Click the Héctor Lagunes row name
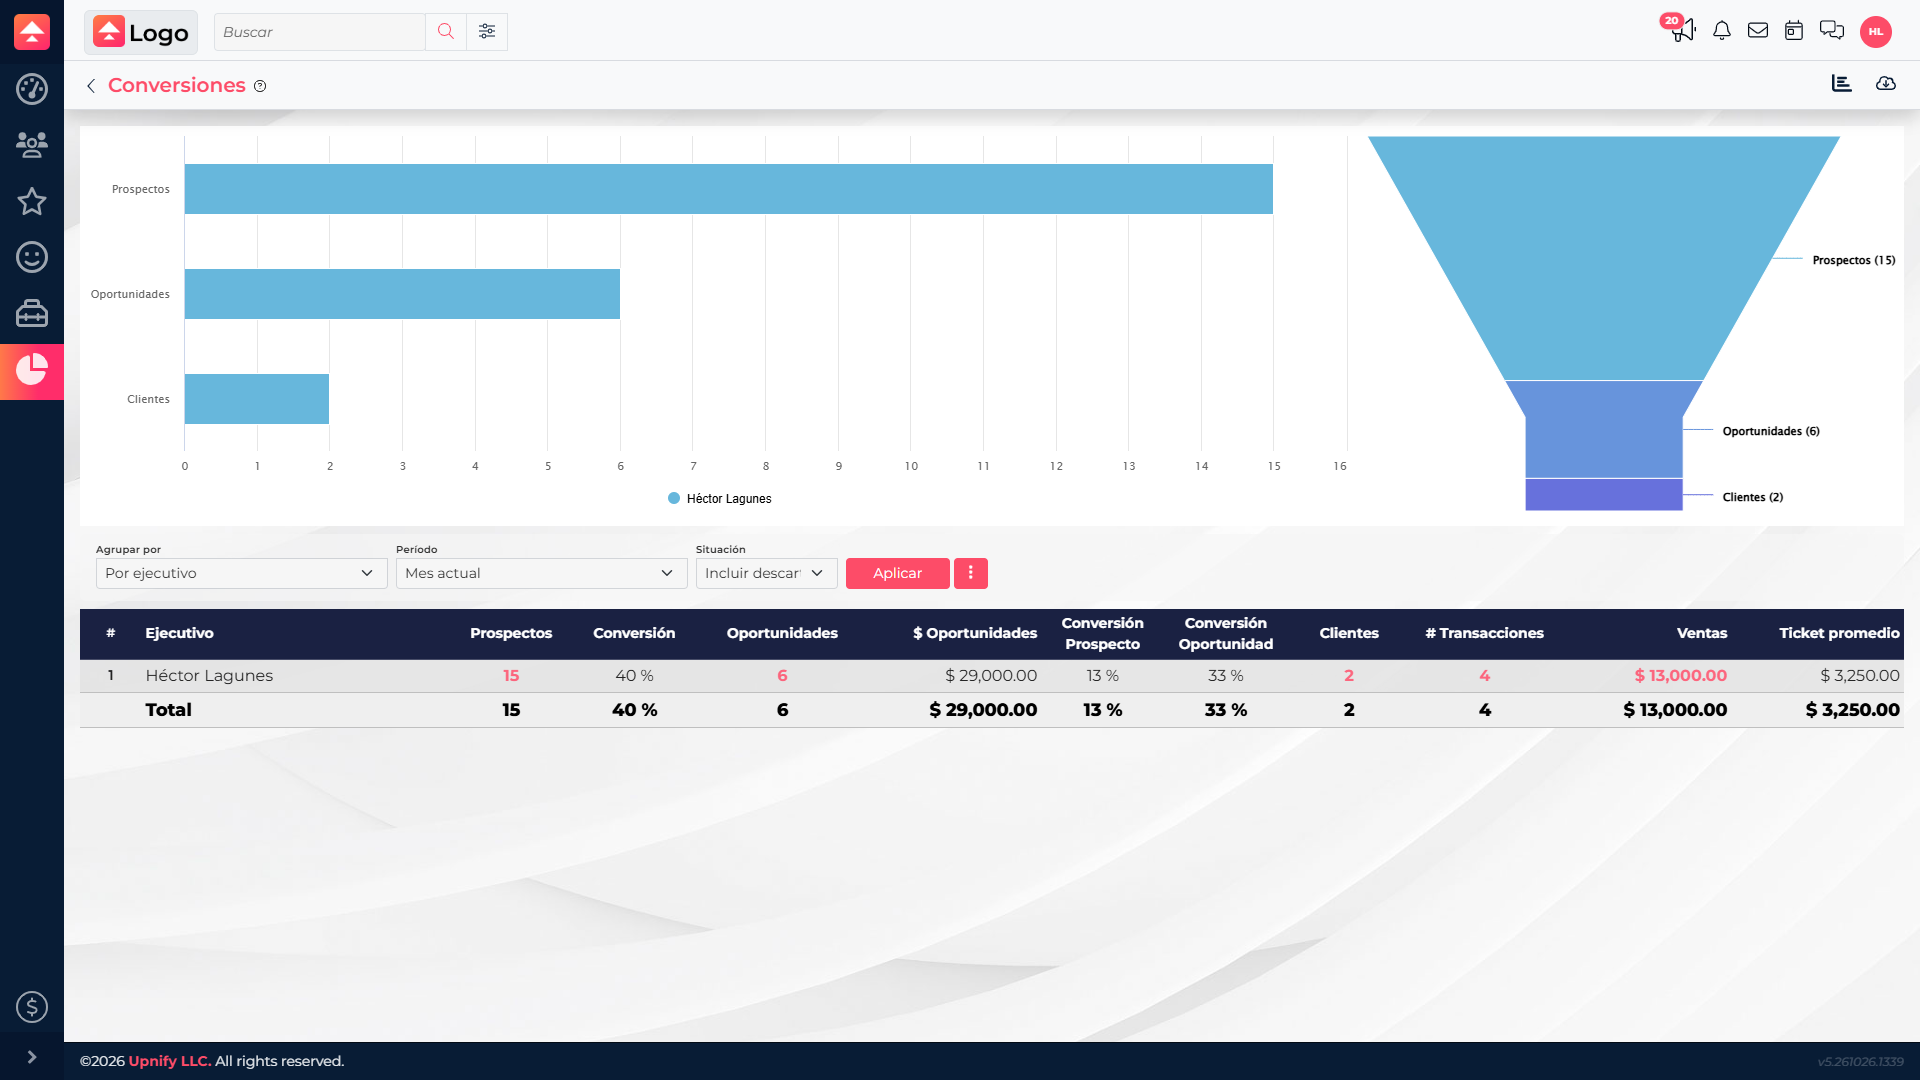This screenshot has height=1080, width=1920. [209, 676]
